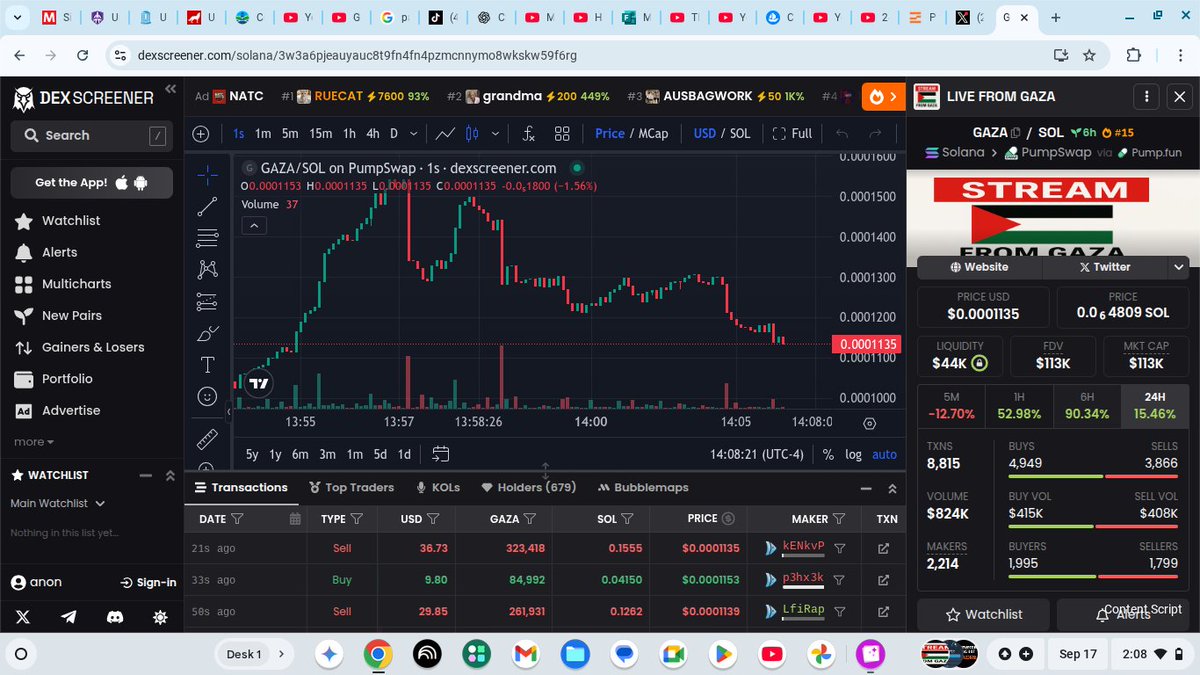Click Get the App! button
The image size is (1200, 675).
pyautogui.click(x=92, y=183)
